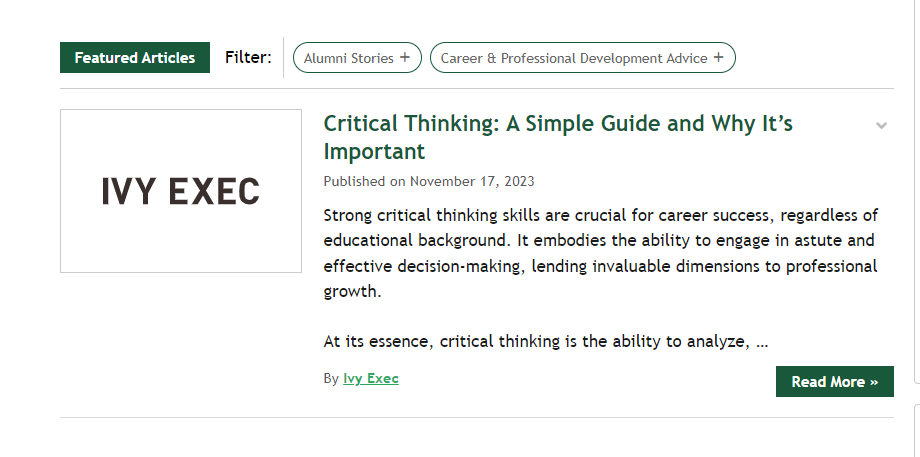Click the Published on November 17, 2023 date

coord(429,182)
